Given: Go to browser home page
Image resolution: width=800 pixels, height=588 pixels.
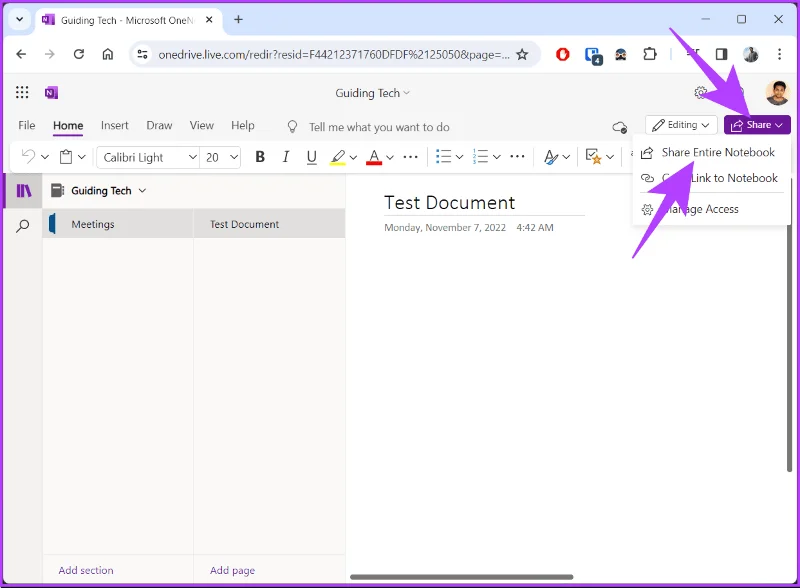Looking at the screenshot, I should click(108, 54).
